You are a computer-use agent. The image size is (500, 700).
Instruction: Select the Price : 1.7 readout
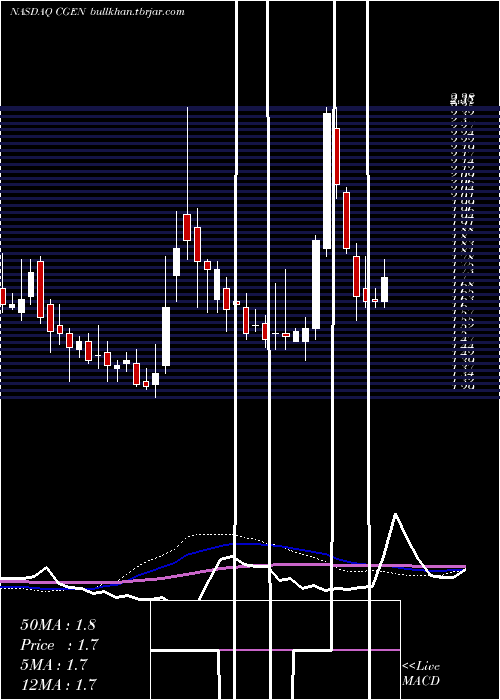tap(59, 645)
